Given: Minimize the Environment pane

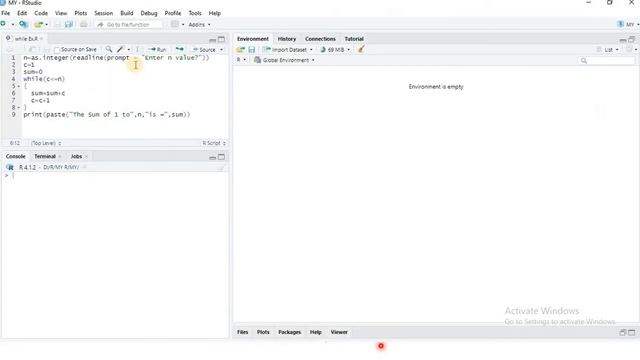Looking at the screenshot, I should pyautogui.click(x=623, y=40).
